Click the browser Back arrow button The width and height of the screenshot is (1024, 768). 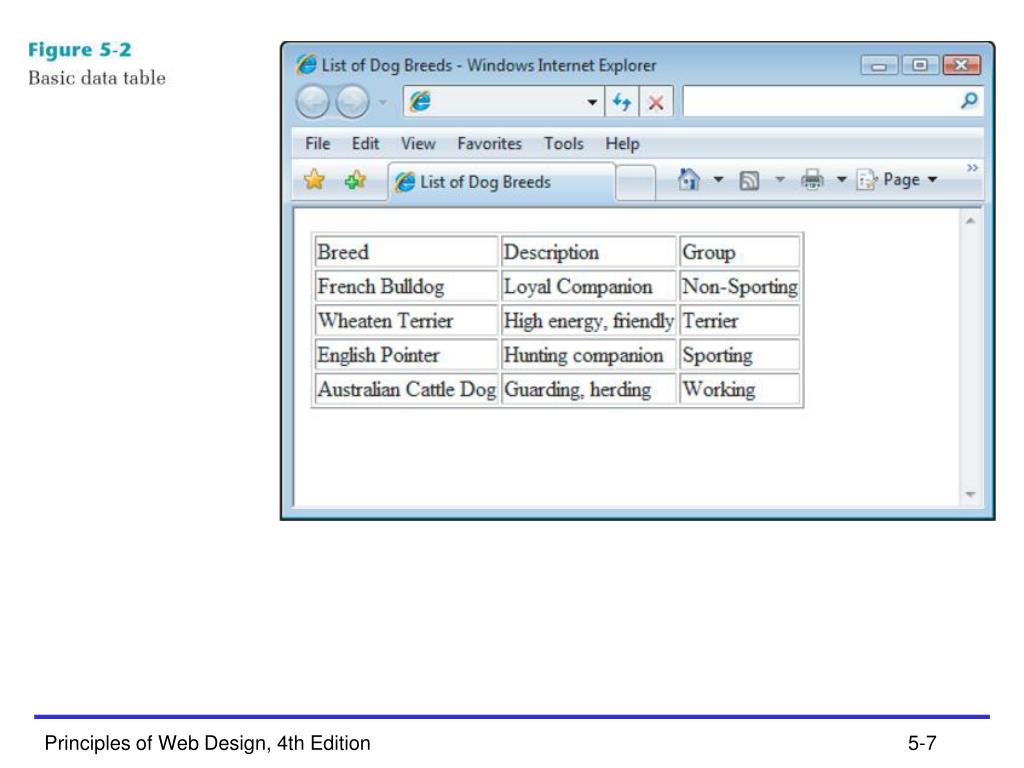tap(313, 103)
